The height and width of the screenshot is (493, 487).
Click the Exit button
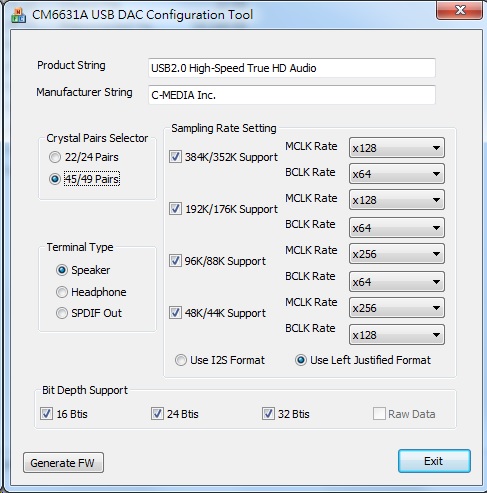coord(434,461)
